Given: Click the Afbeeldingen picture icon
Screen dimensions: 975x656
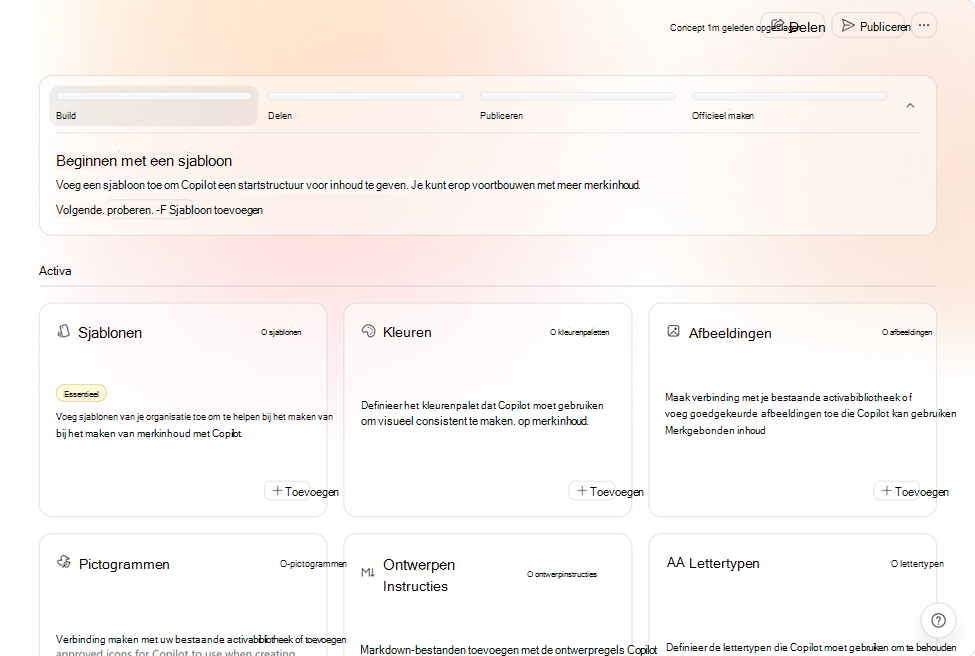Looking at the screenshot, I should pos(673,331).
